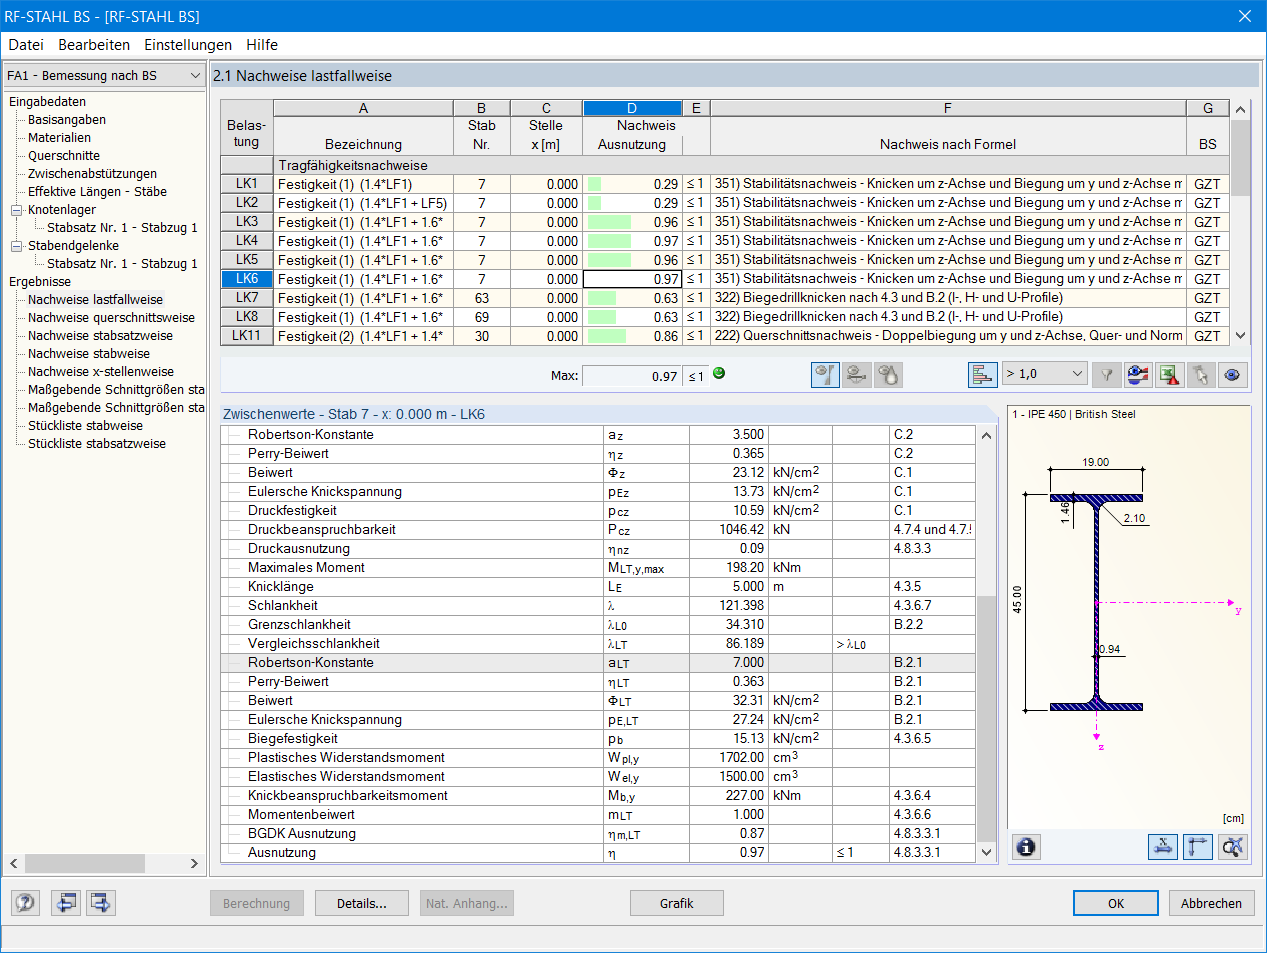Click LK11 utilization bar cell 0.86
The image size is (1267, 953).
tap(632, 336)
